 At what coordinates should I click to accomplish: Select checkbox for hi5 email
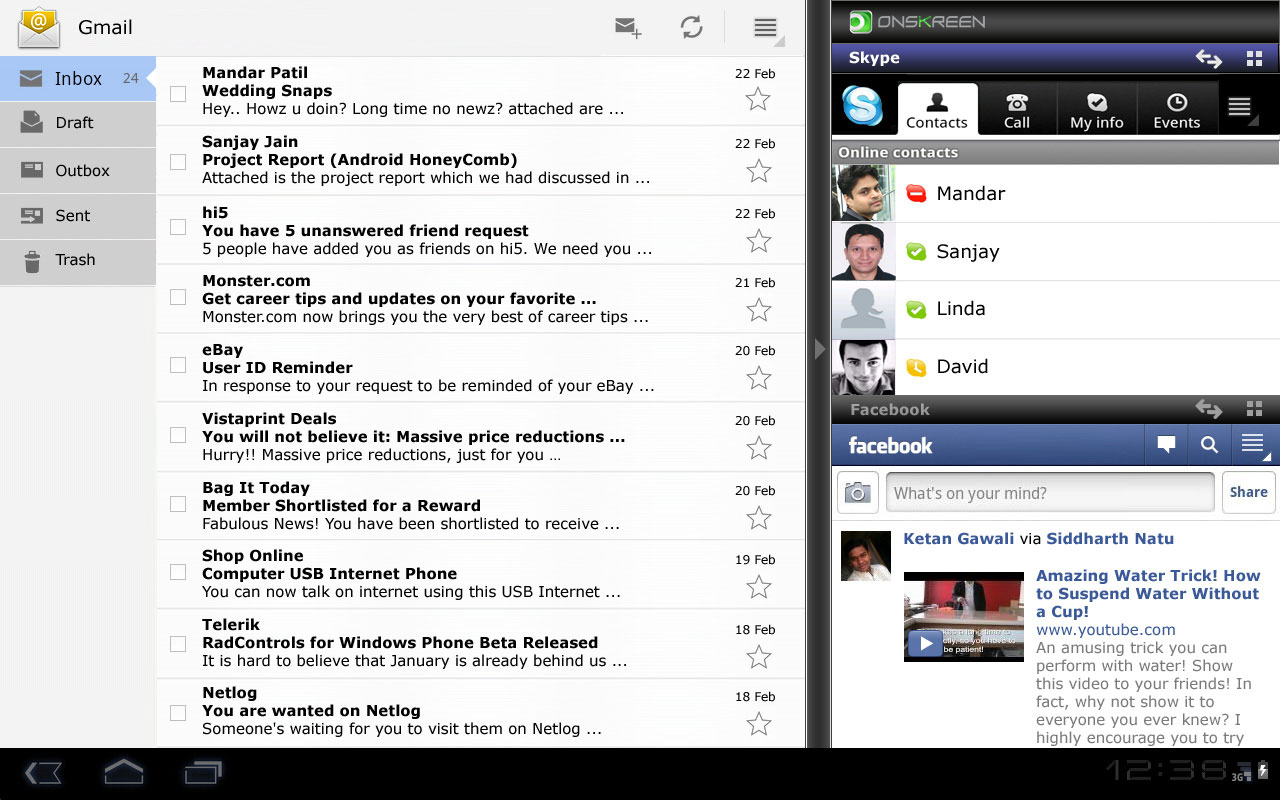178,228
